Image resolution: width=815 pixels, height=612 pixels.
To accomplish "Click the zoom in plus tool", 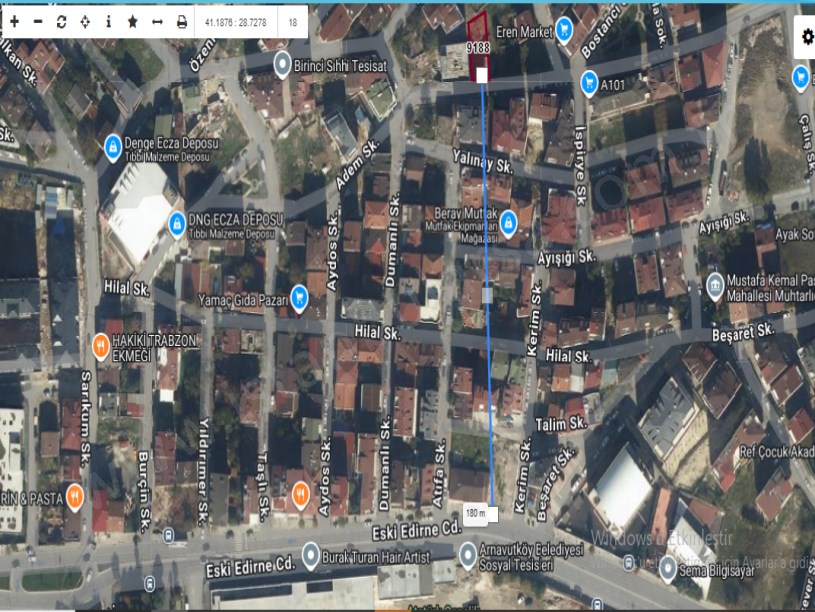I will 14,20.
